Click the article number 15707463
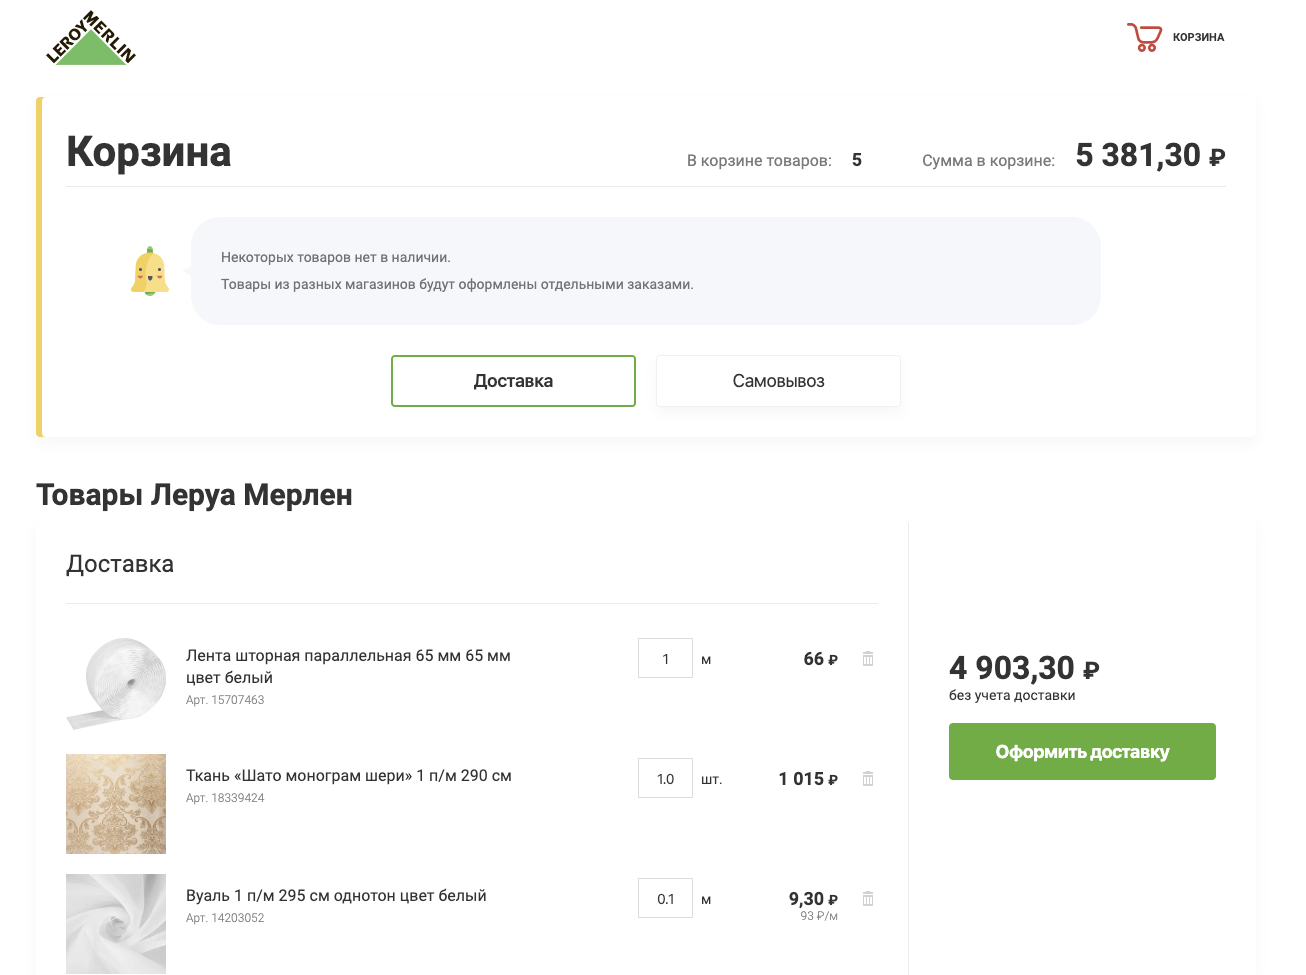Image resolution: width=1306 pixels, height=975 pixels. (x=225, y=700)
